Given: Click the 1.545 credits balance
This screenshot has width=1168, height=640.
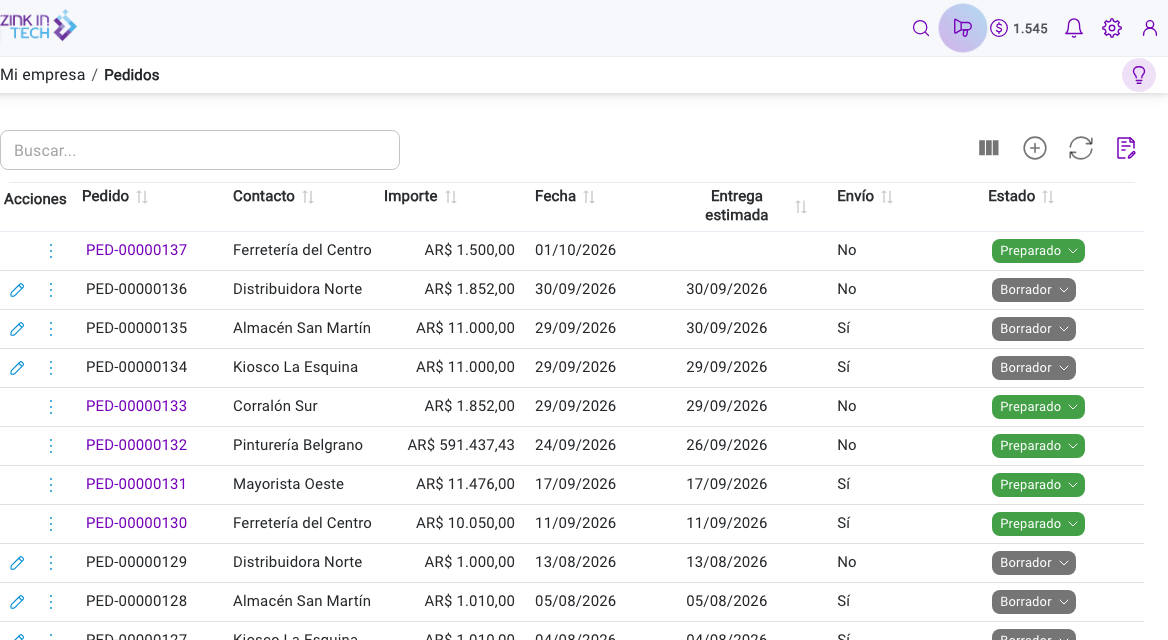Looking at the screenshot, I should coord(1018,28).
